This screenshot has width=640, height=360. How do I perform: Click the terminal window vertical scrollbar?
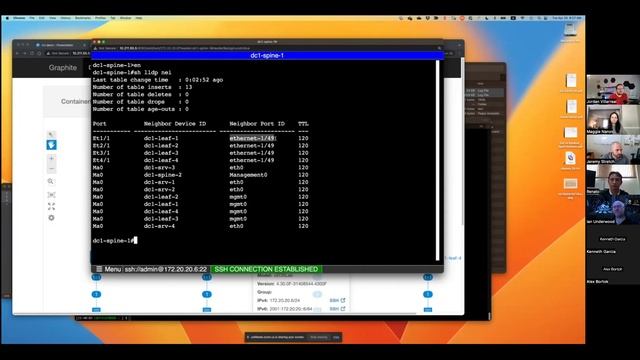(x=437, y=160)
